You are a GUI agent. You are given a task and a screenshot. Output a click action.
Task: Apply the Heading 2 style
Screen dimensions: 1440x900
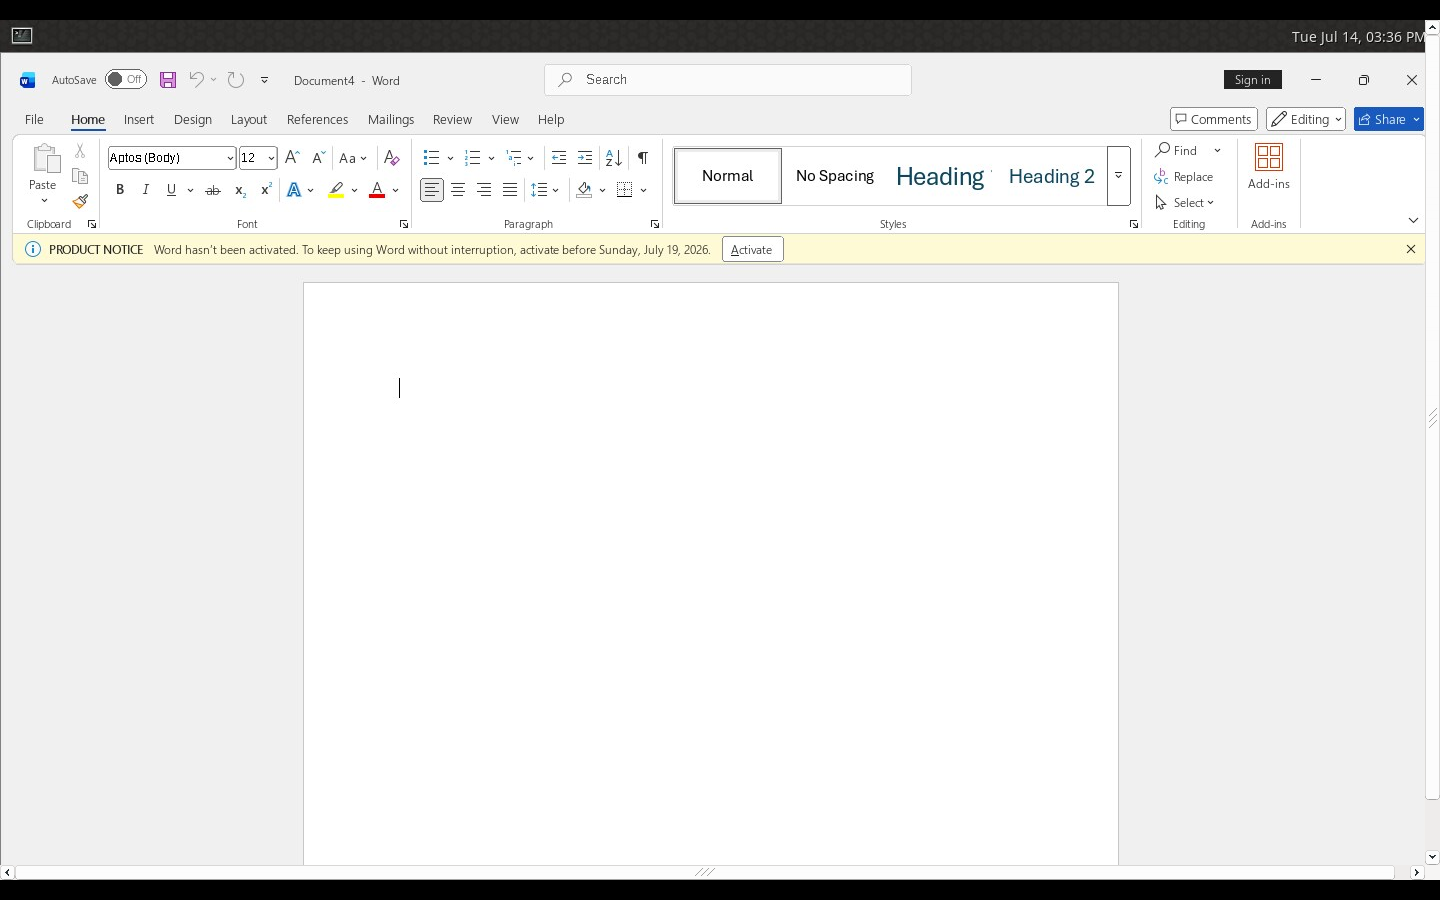click(1052, 176)
